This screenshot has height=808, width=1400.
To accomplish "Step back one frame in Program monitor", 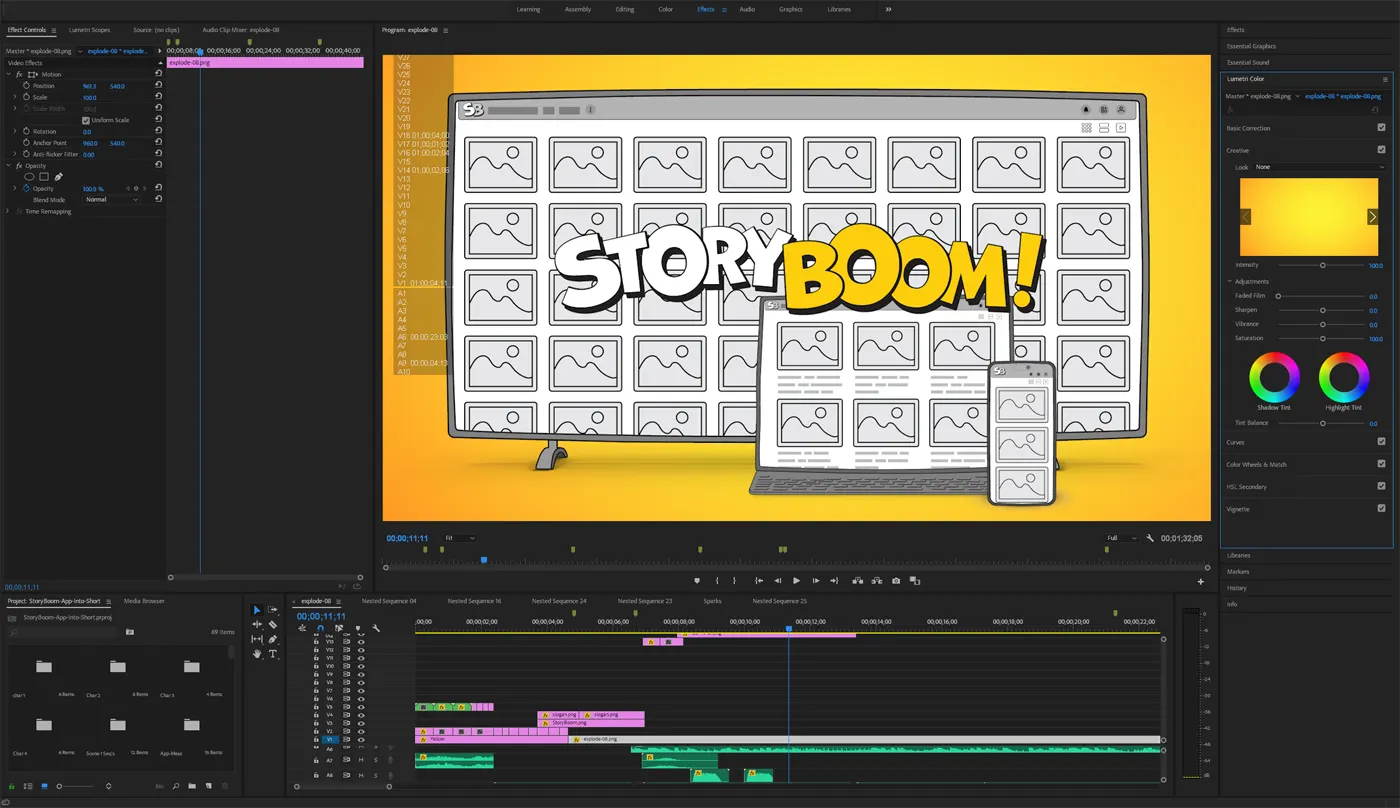I will click(x=777, y=581).
